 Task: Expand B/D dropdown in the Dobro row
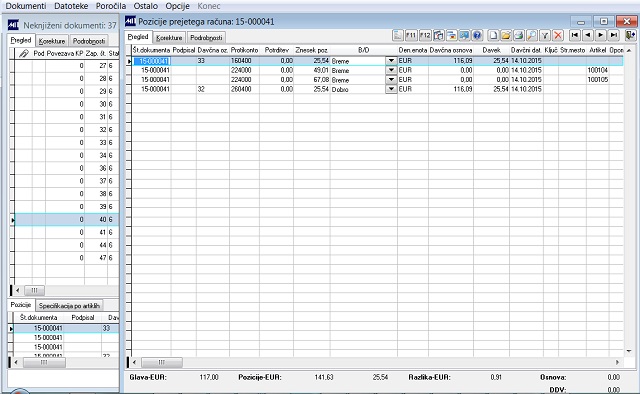point(391,89)
